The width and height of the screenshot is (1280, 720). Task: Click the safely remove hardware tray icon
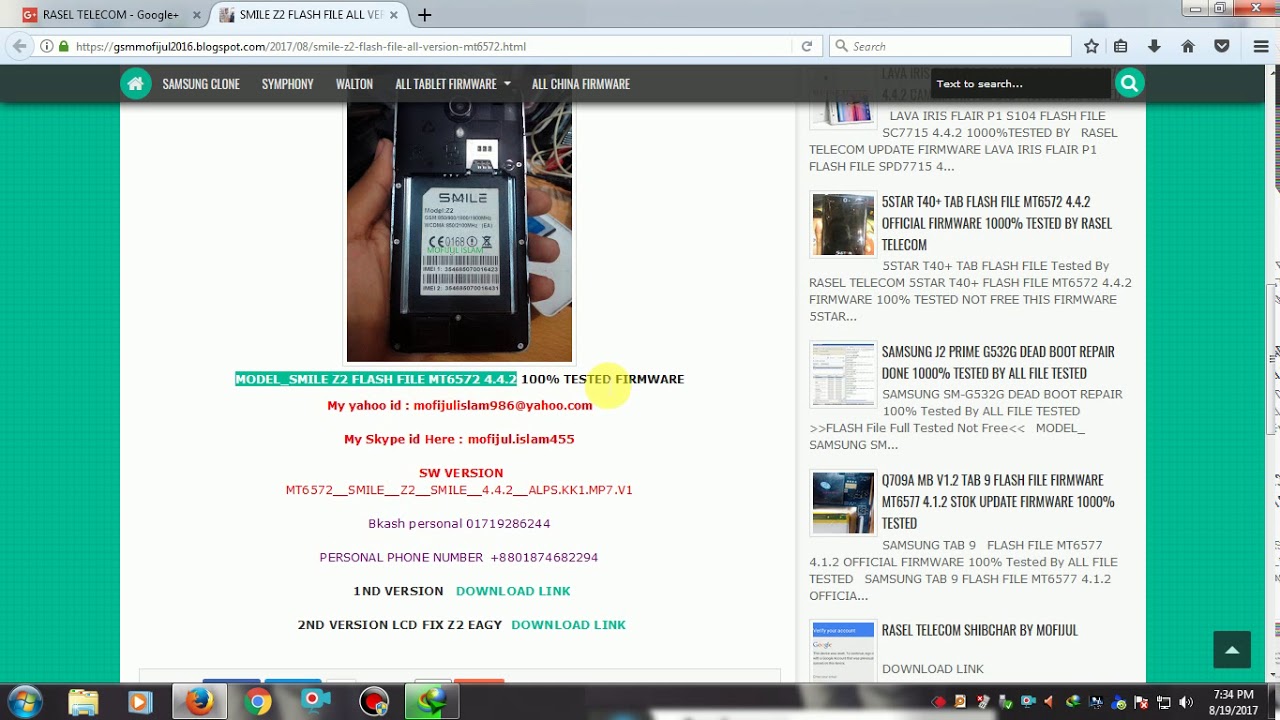click(1006, 702)
